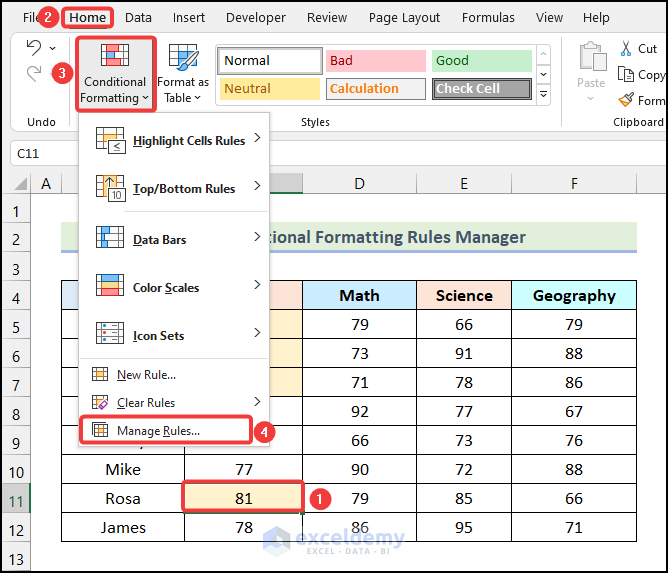Select cell C11 containing 81
Screen dimensions: 668x573
243,498
